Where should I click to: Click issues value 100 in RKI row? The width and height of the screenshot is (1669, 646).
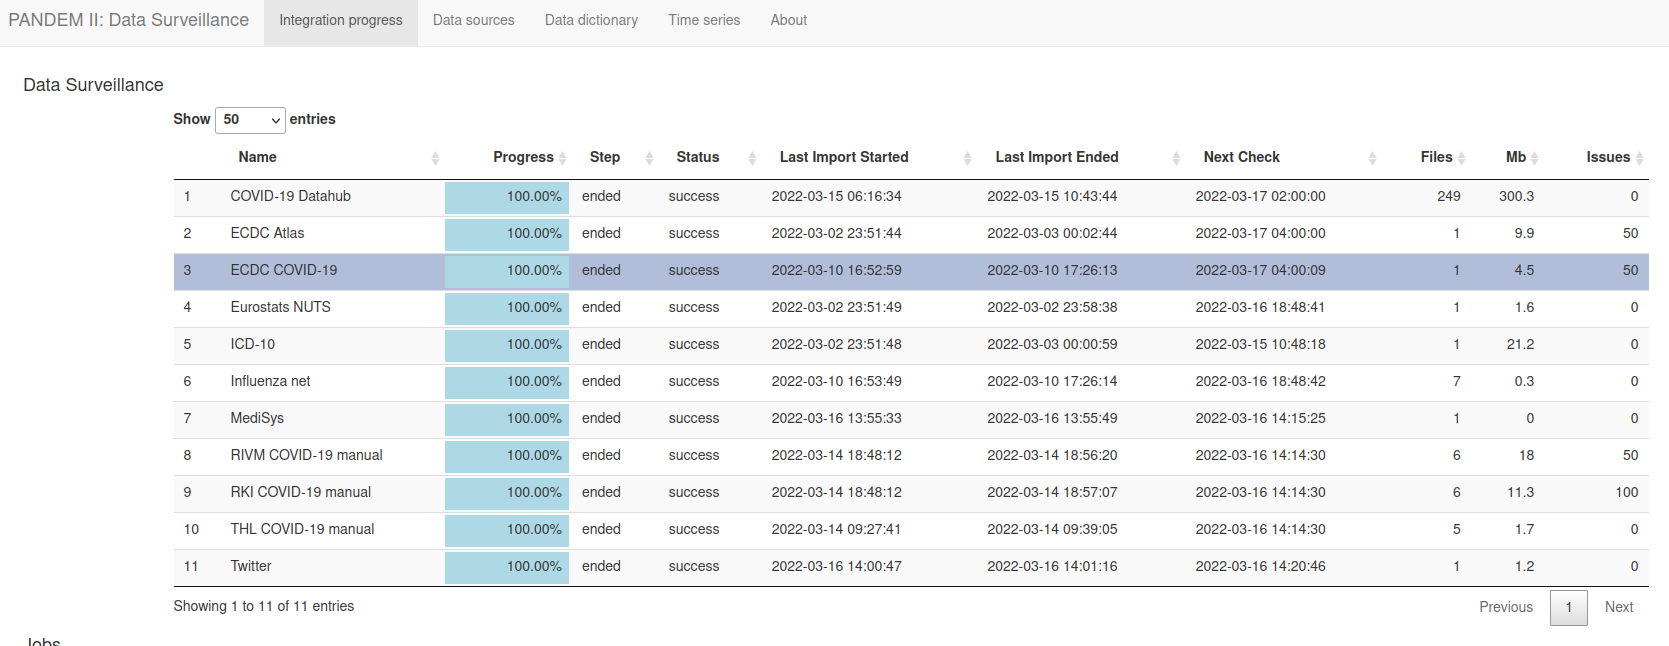1627,492
